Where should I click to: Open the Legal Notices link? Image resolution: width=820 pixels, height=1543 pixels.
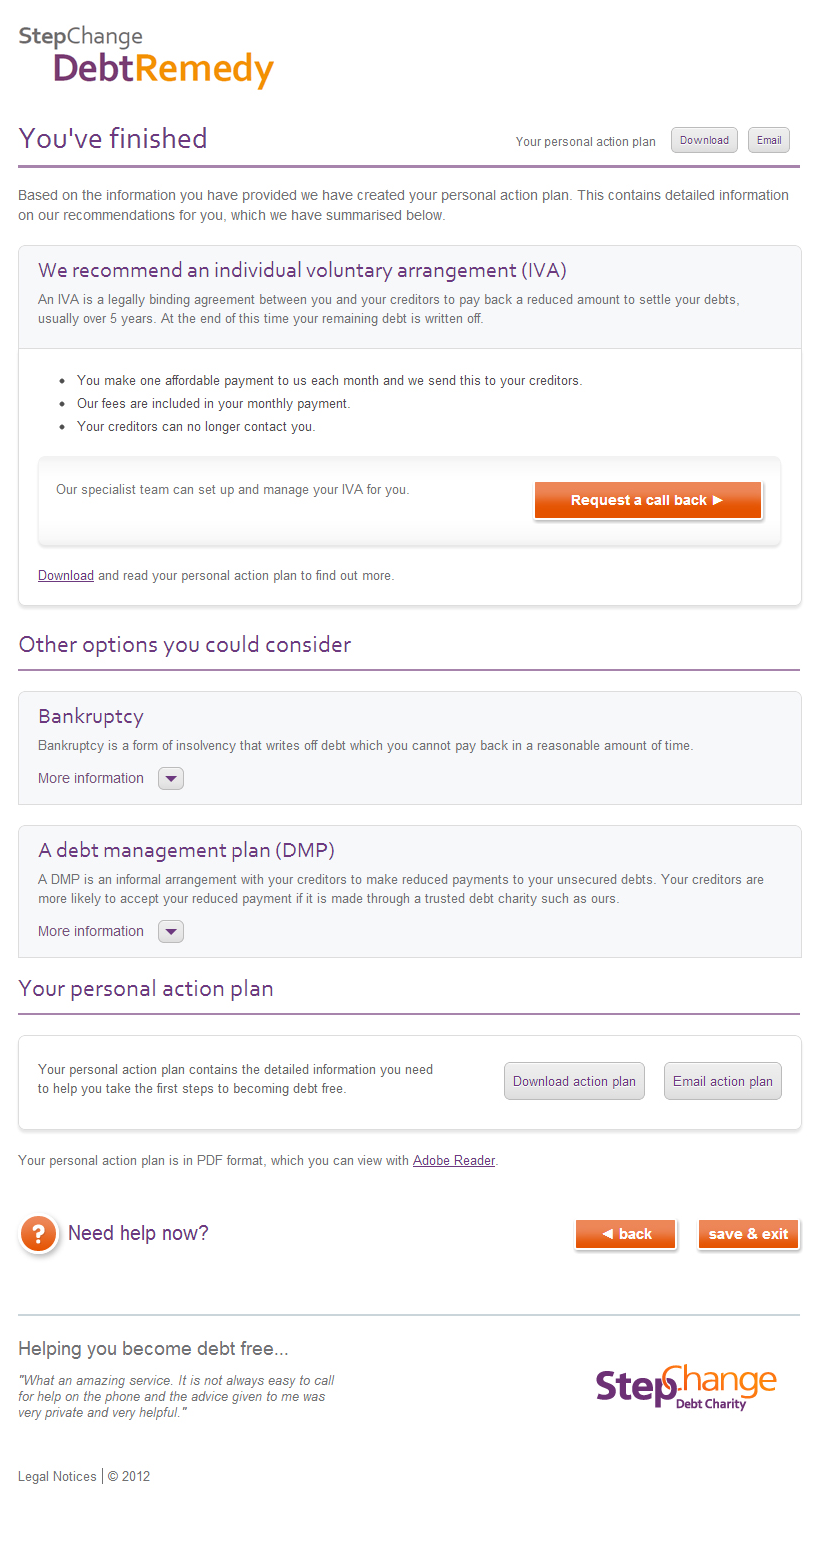click(x=57, y=1476)
